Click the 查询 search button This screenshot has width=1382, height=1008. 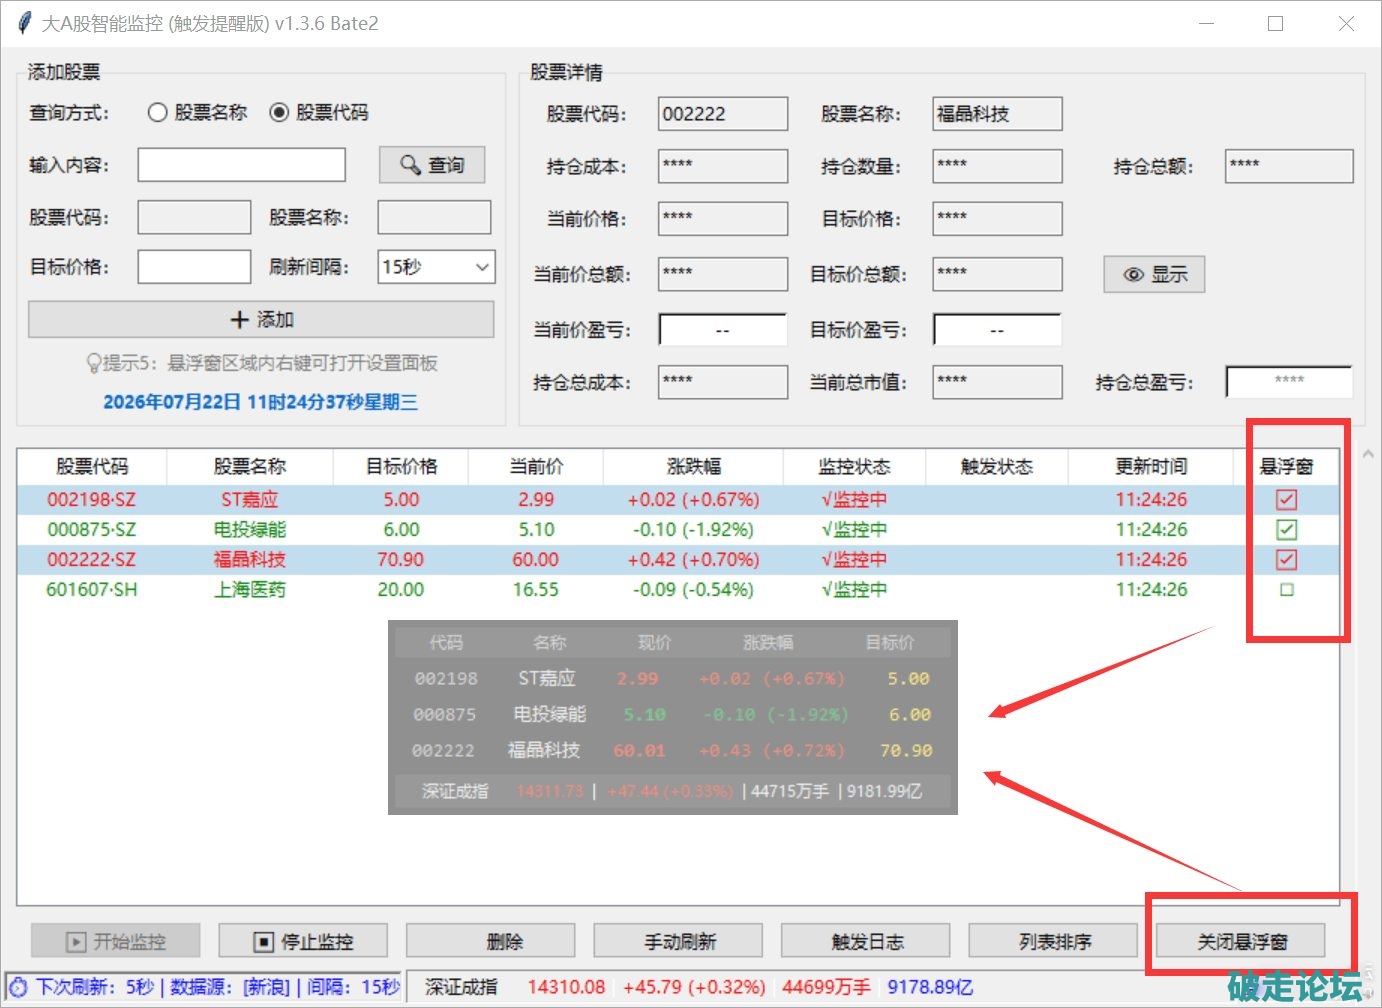432,165
